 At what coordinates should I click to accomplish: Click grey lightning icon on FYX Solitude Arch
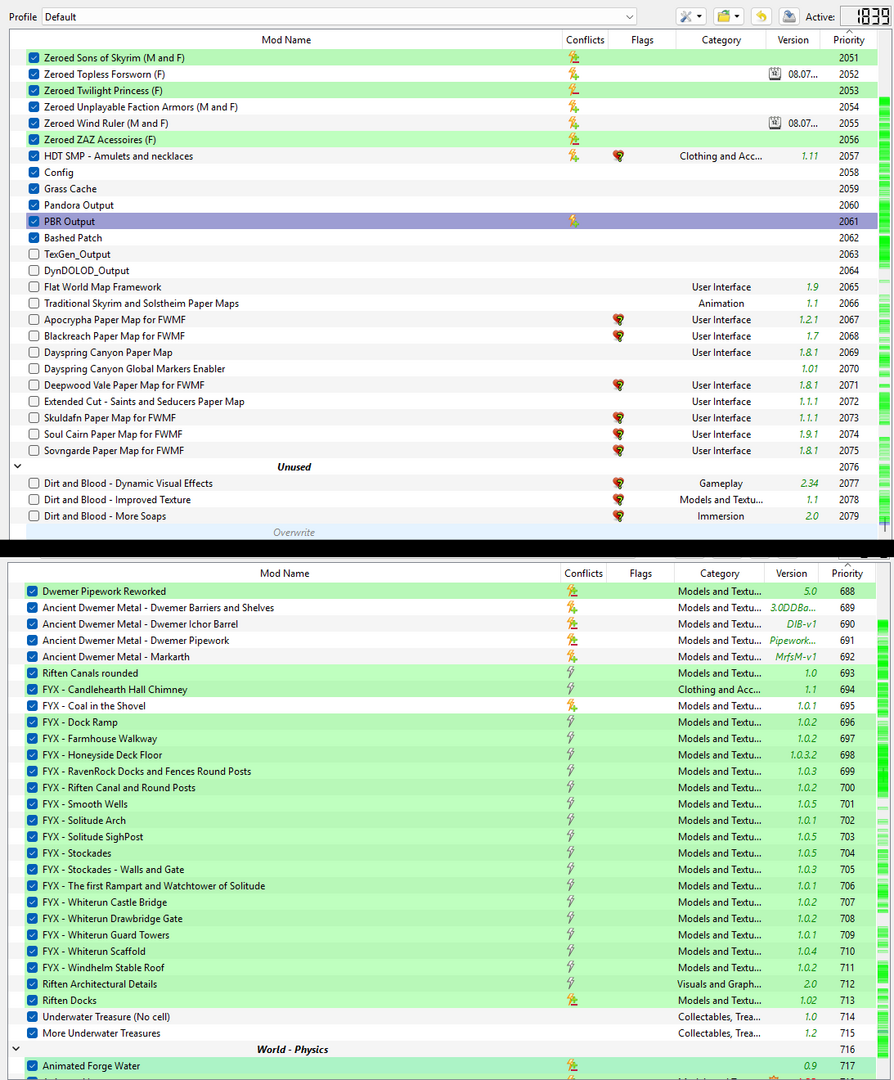click(x=571, y=820)
